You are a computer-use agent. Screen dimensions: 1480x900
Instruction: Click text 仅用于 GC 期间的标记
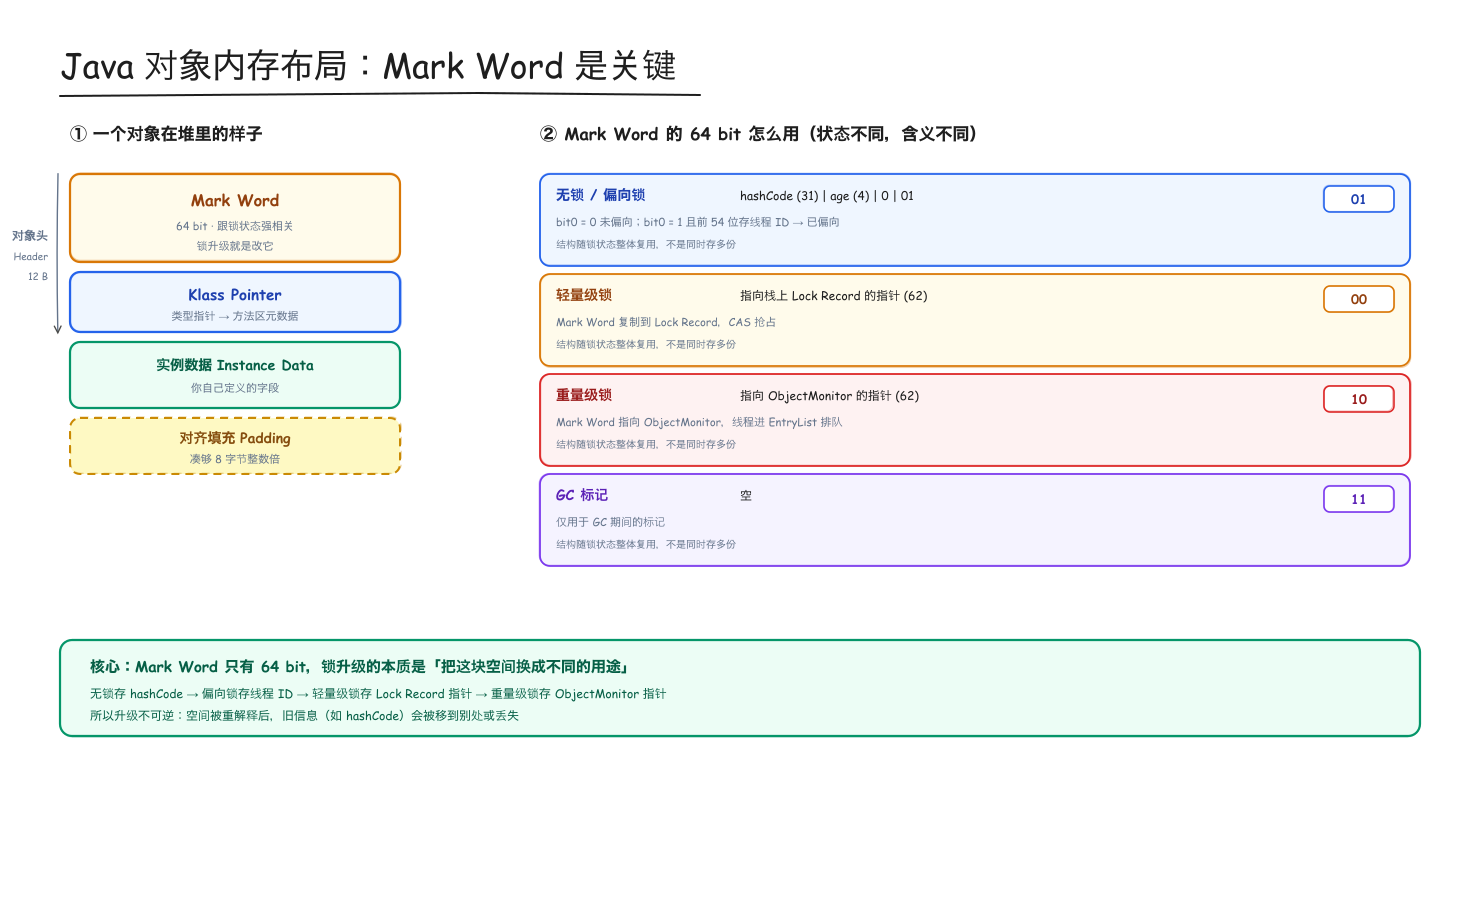610,522
